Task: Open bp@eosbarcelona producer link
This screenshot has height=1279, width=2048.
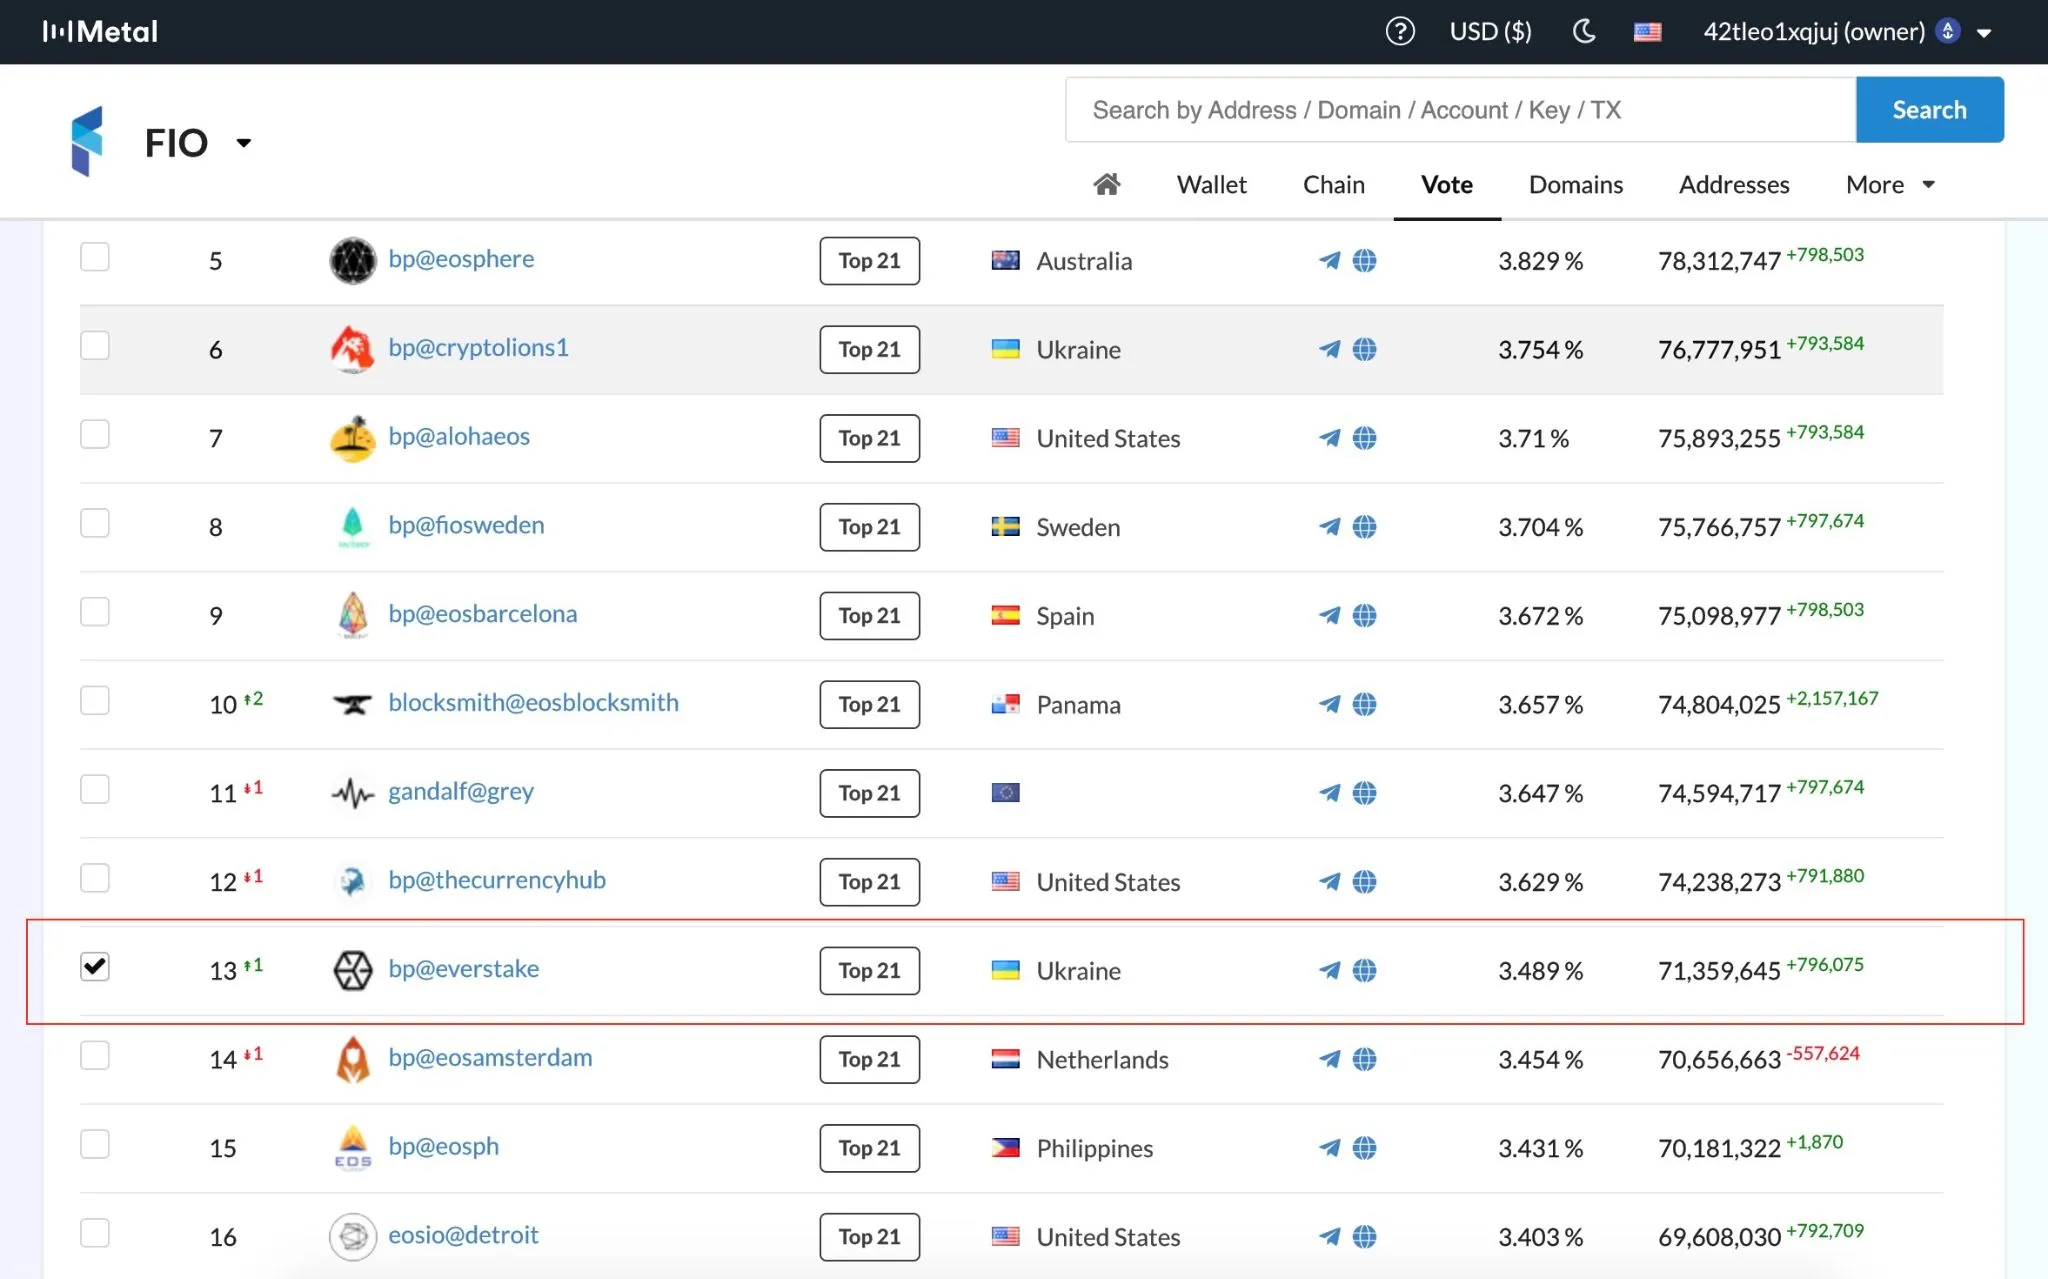Action: (x=482, y=614)
